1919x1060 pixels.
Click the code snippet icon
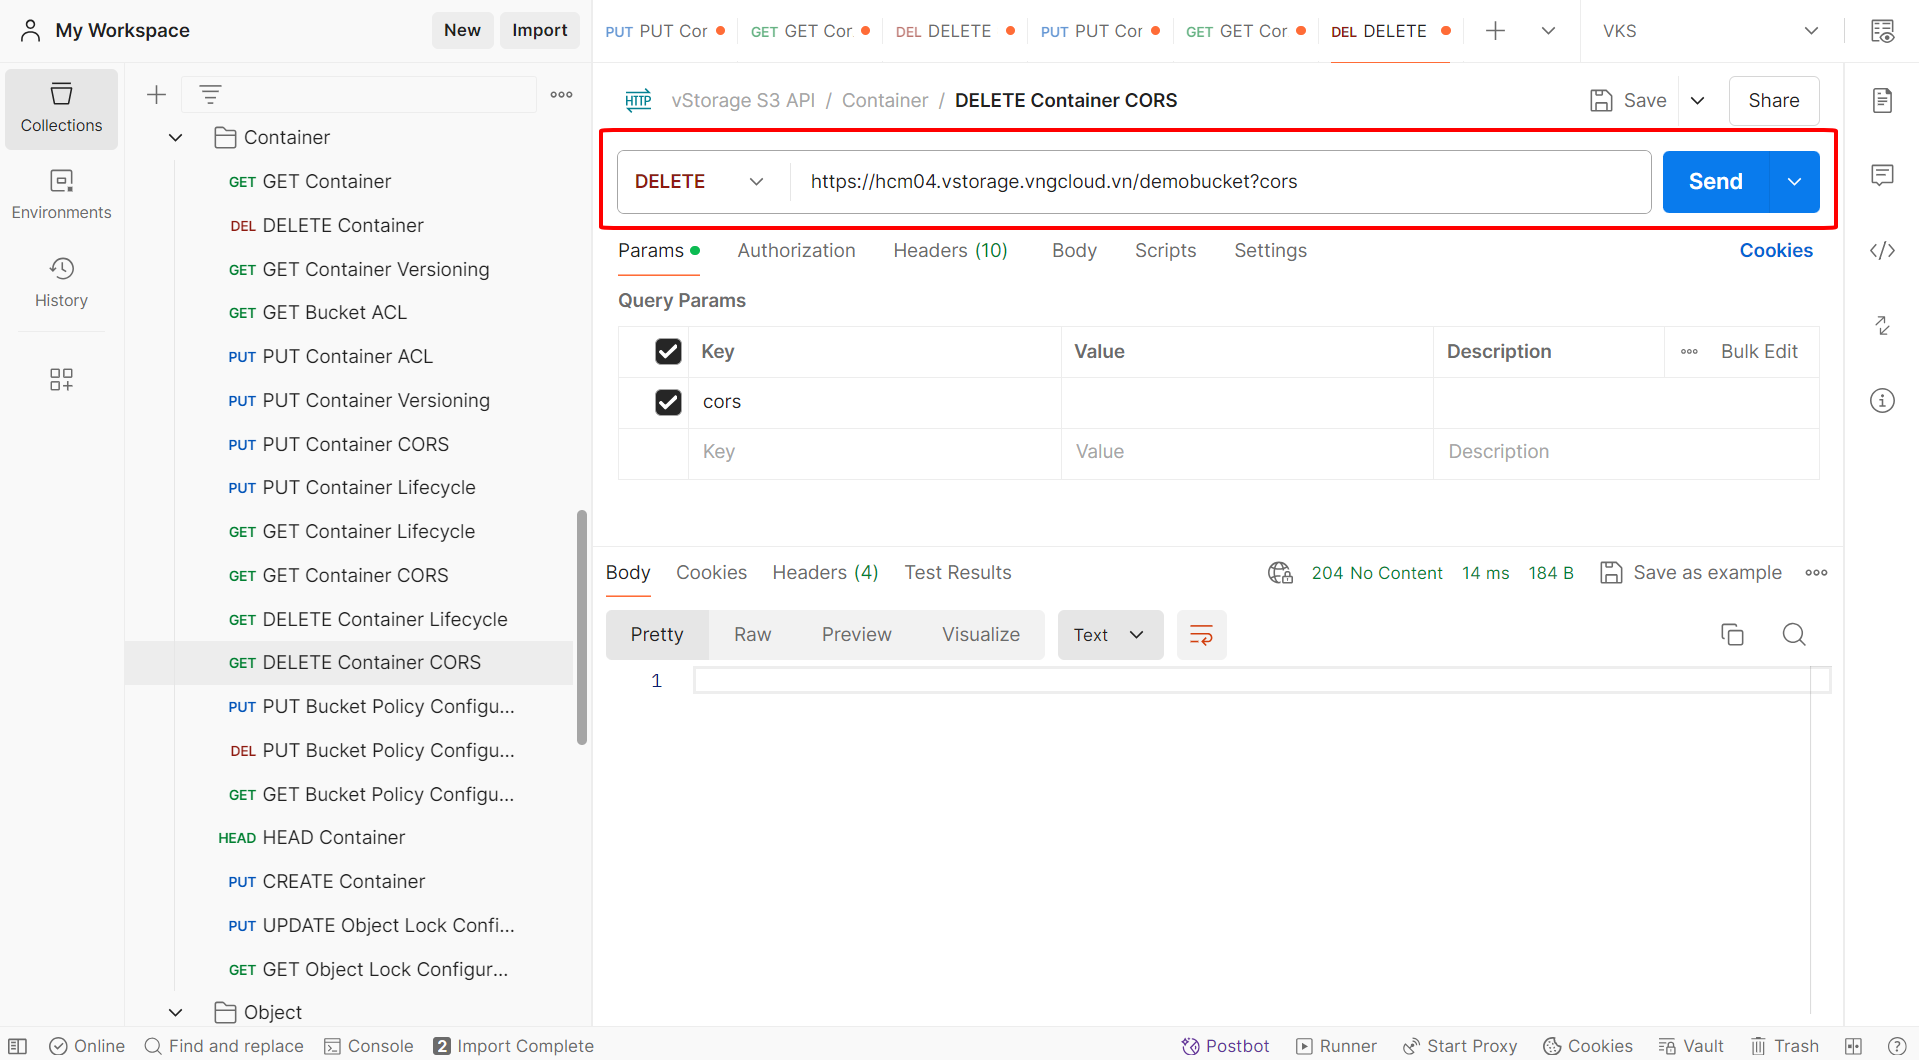click(1882, 250)
